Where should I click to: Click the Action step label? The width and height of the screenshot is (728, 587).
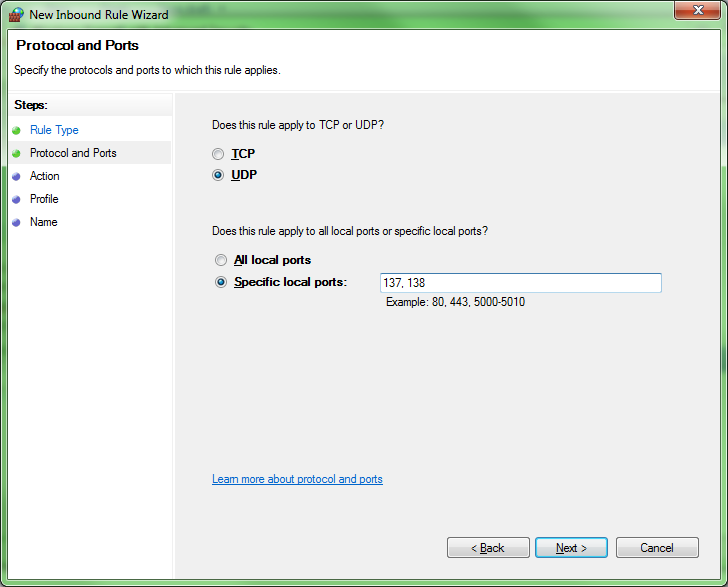pyautogui.click(x=45, y=176)
